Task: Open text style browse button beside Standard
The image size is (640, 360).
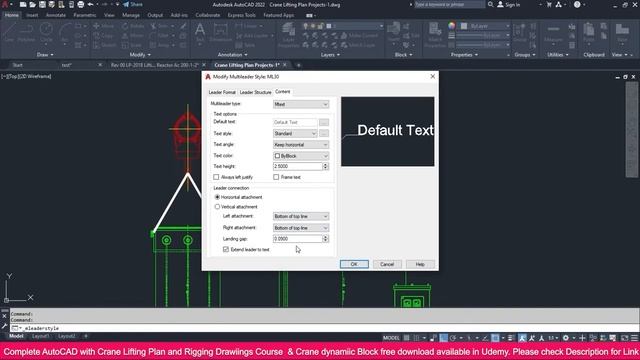Action: coord(324,133)
